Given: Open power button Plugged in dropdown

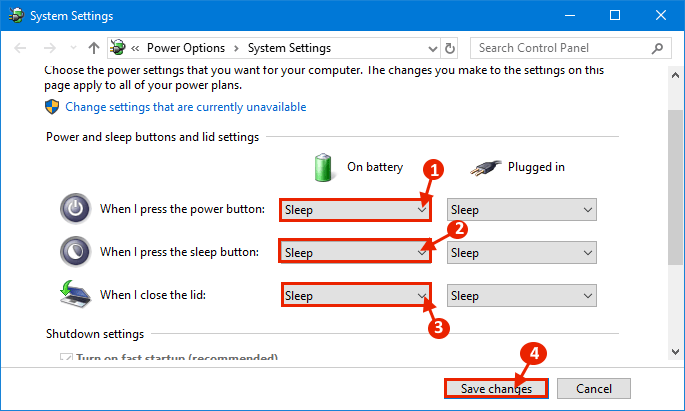Looking at the screenshot, I should click(x=522, y=210).
